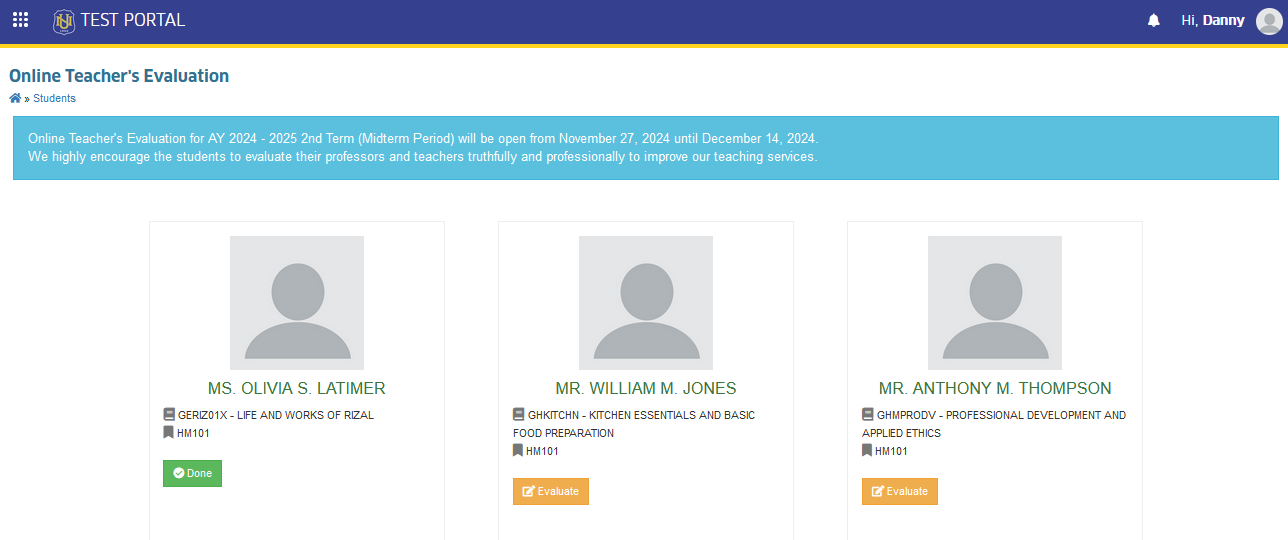Viewport: 1288px width, 540px height.
Task: Click Anthony Thompson's profile photo placeholder
Action: pyautogui.click(x=995, y=303)
